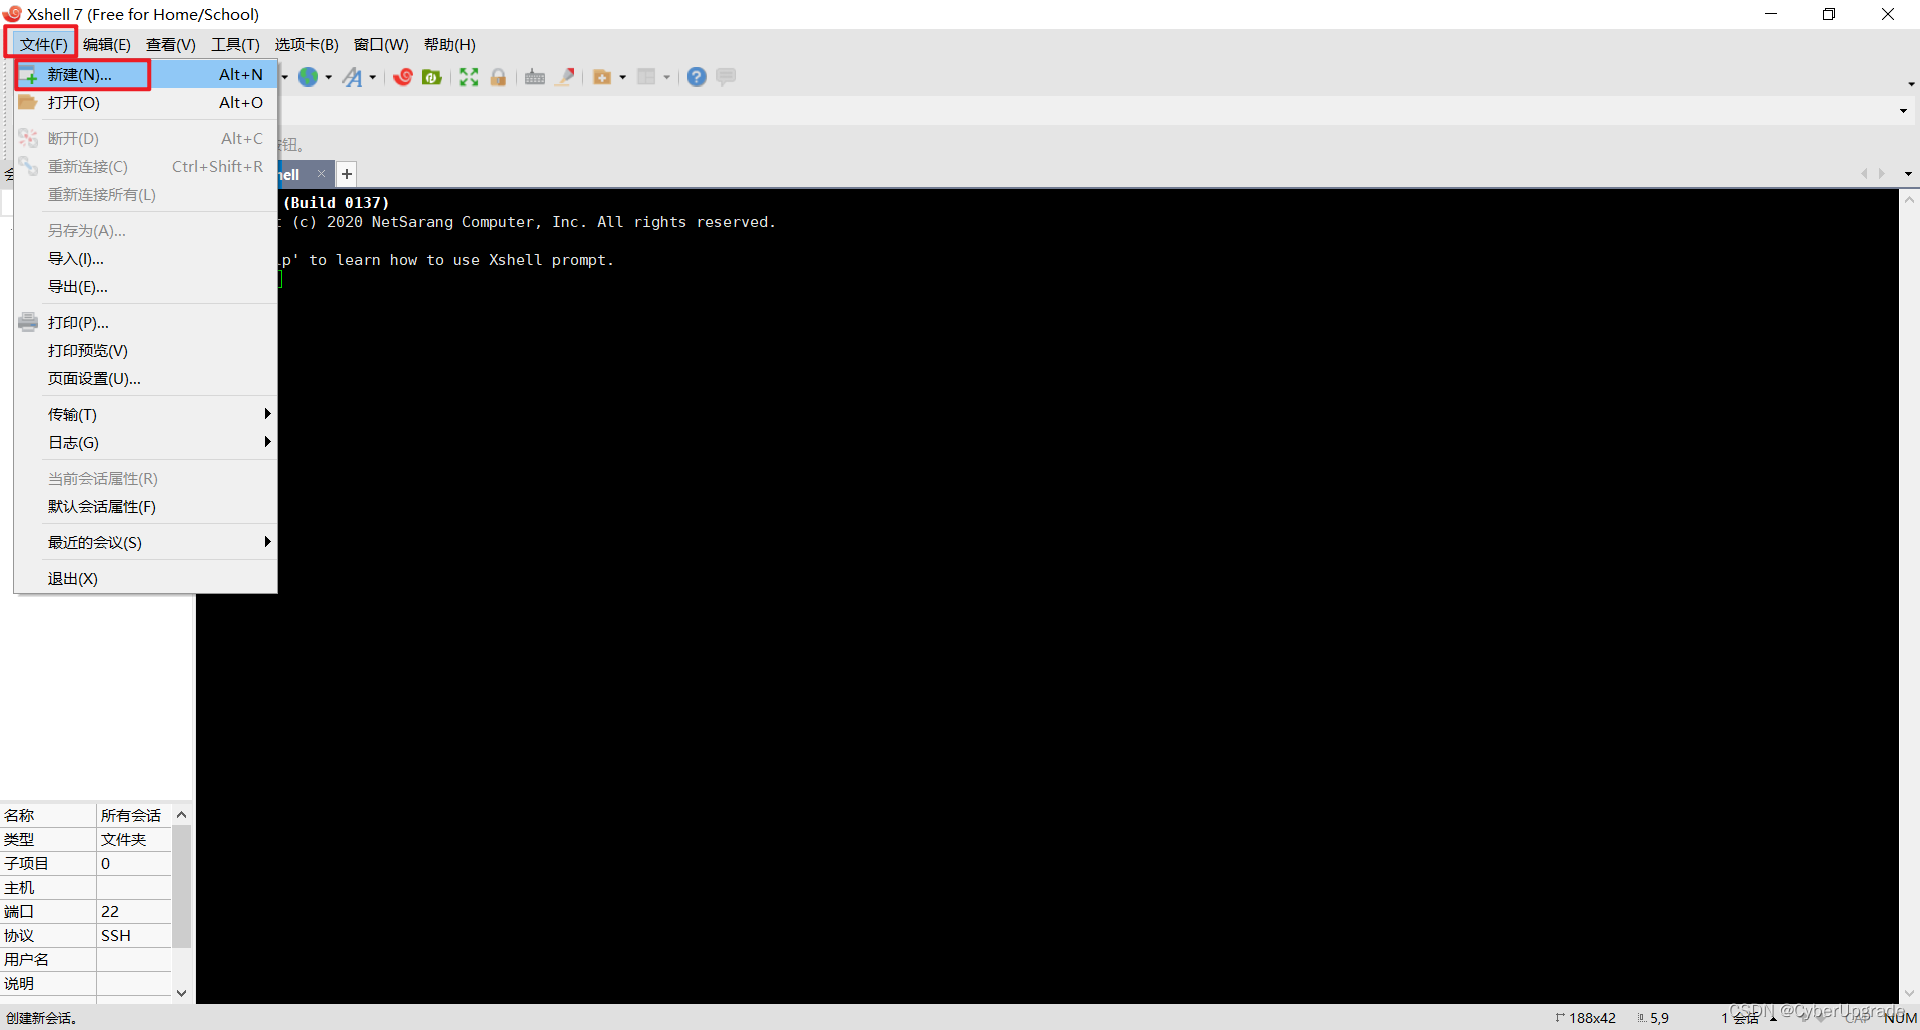Open dropdown arrow next to globe icon
The width and height of the screenshot is (1920, 1030).
click(329, 77)
